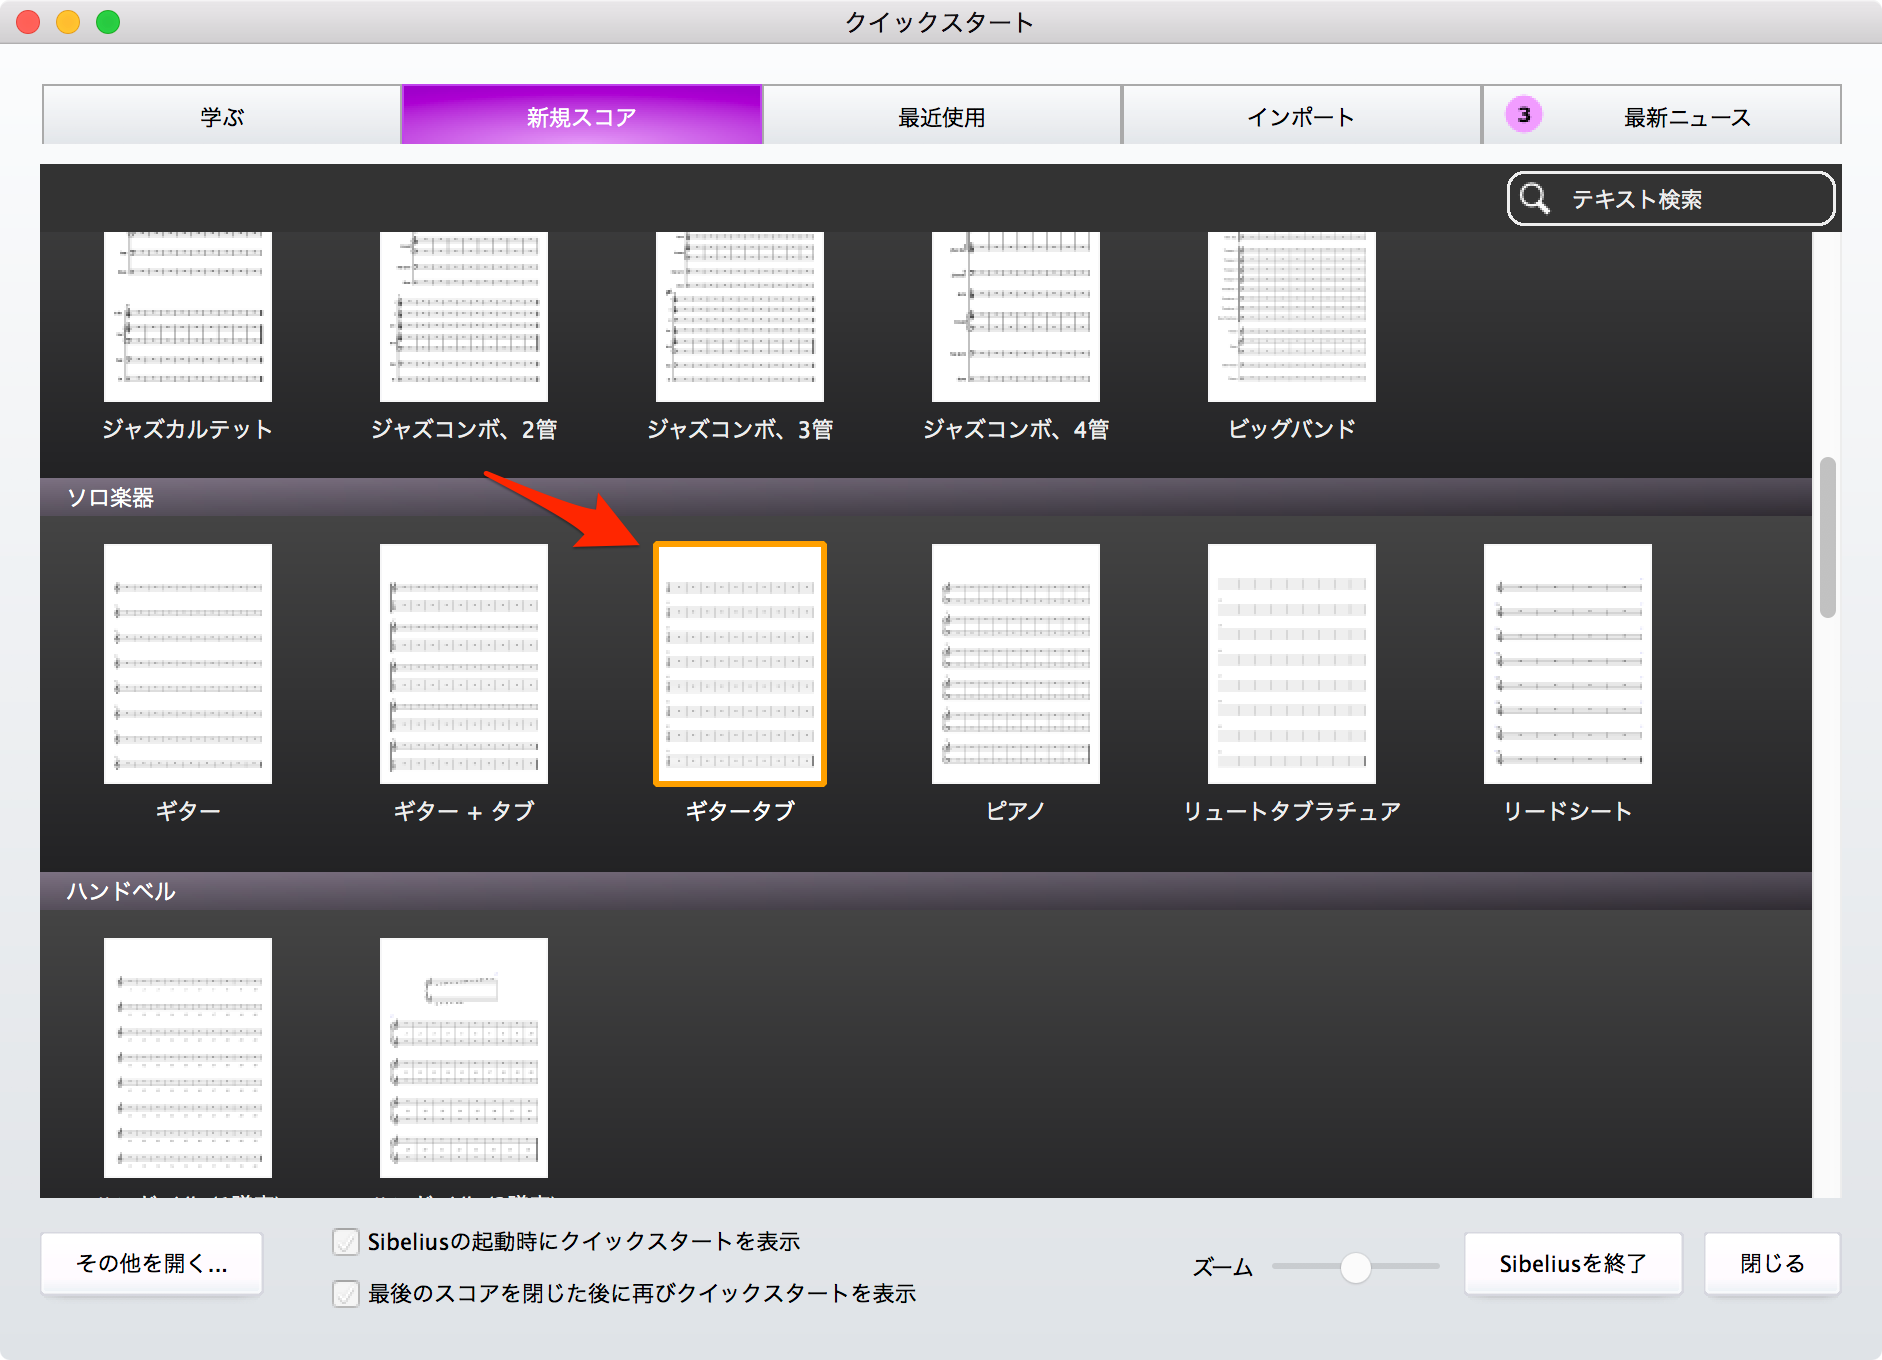Toggle show Quick Start at Sibelius startup

point(346,1242)
